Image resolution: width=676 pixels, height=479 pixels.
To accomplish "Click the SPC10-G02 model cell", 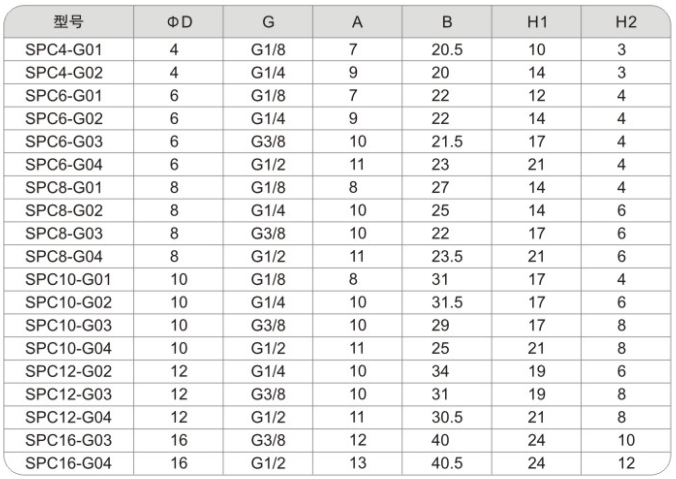I will point(69,302).
